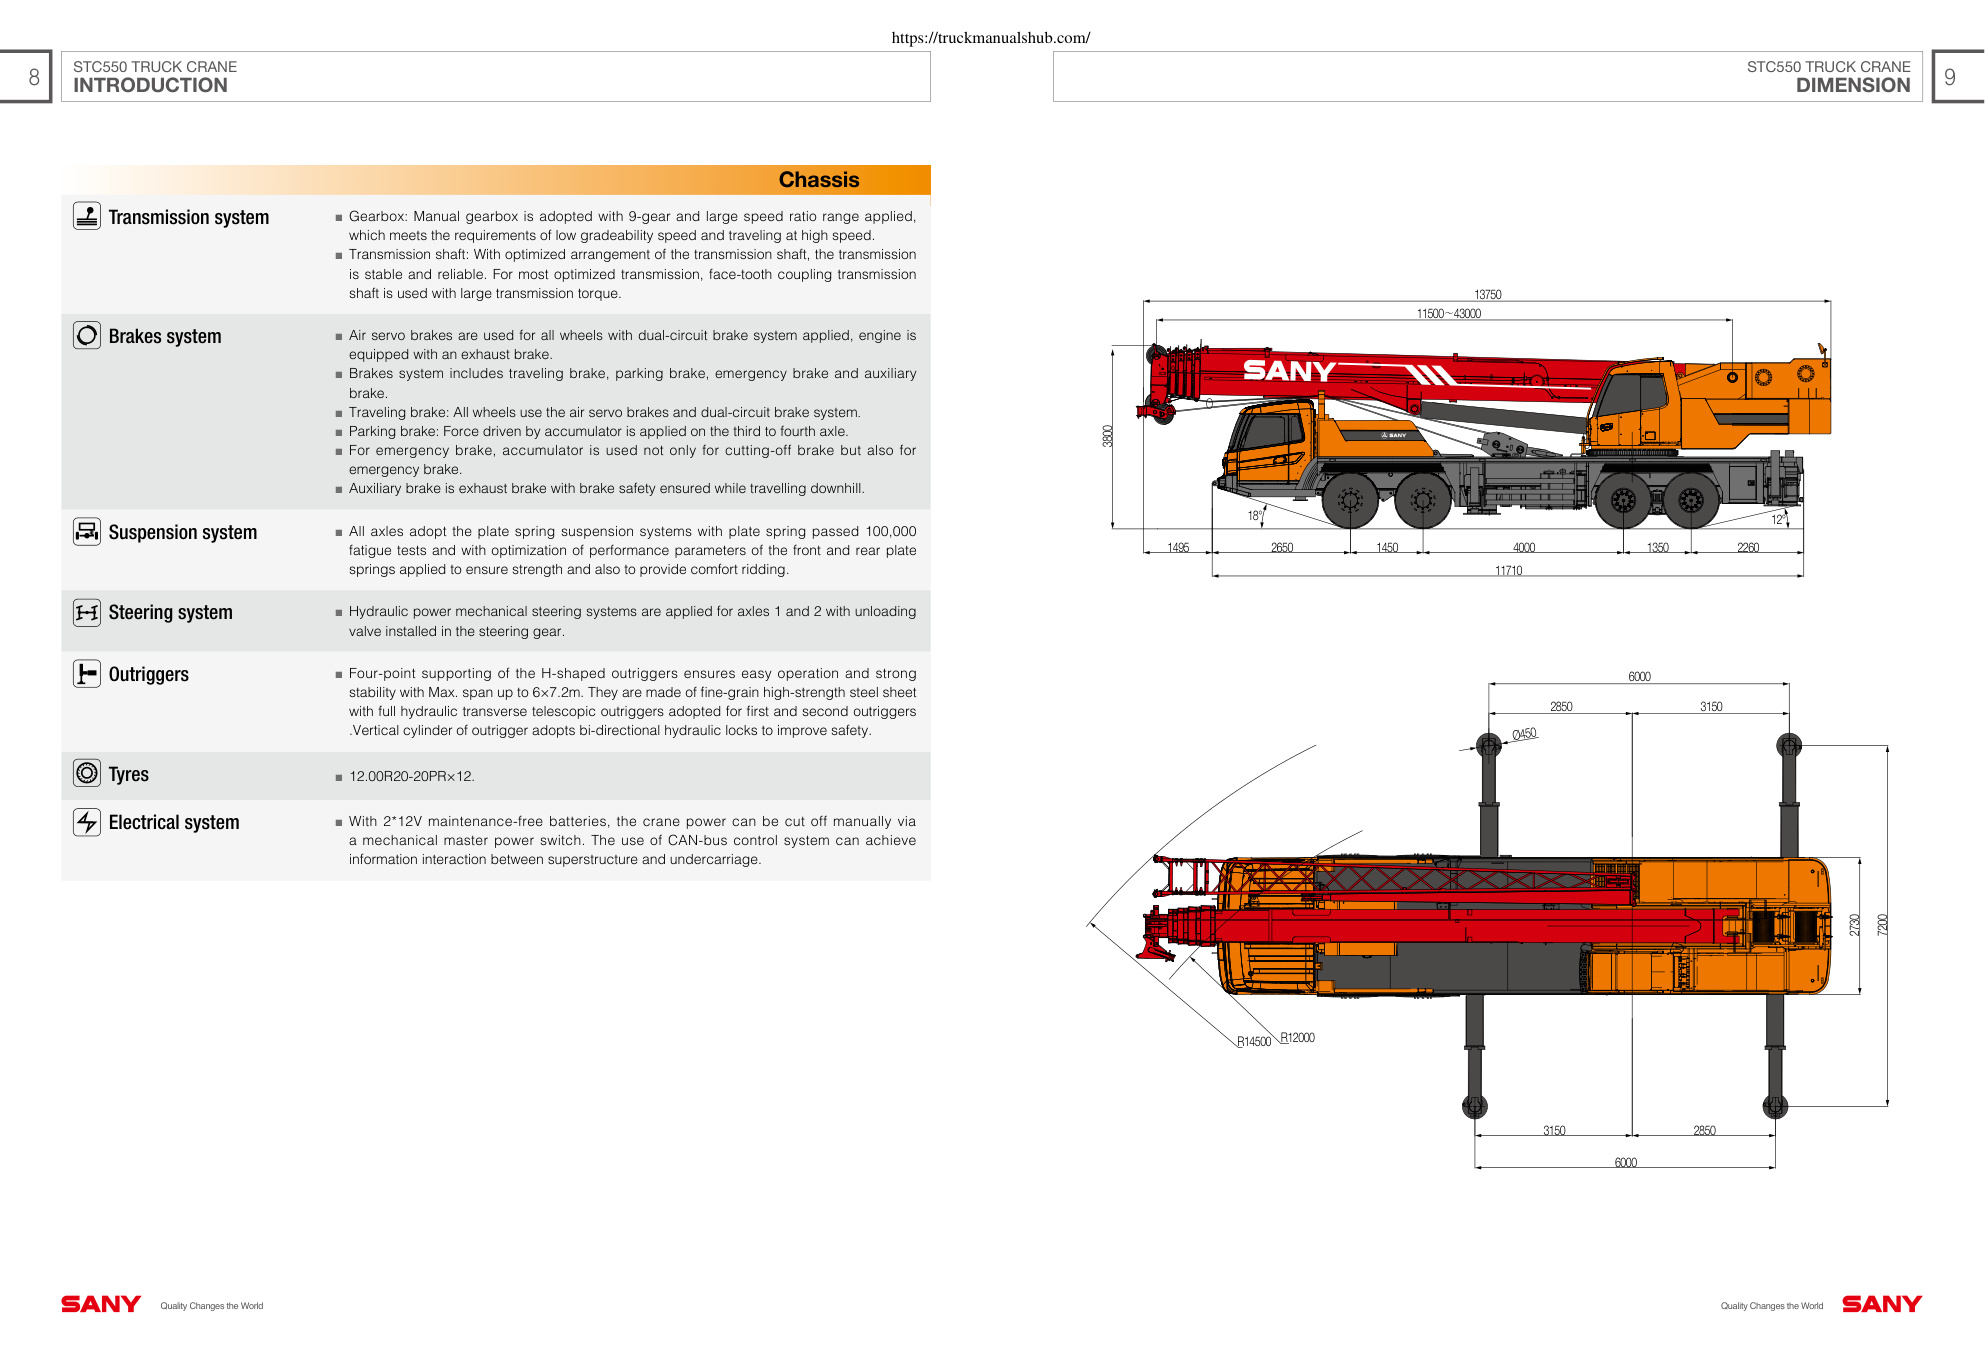Select the Tyres heading
The image size is (1985, 1347).
128,774
